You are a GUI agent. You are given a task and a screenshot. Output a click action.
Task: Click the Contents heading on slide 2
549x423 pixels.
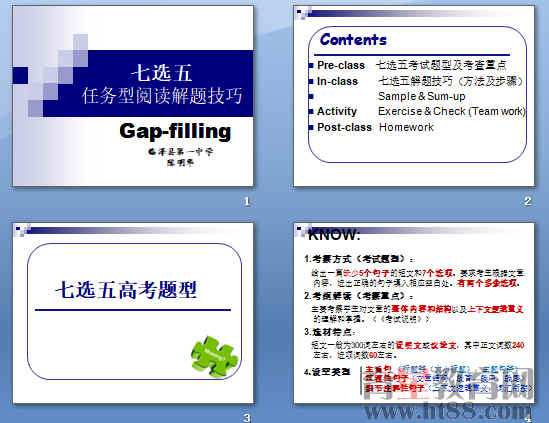[x=353, y=40]
